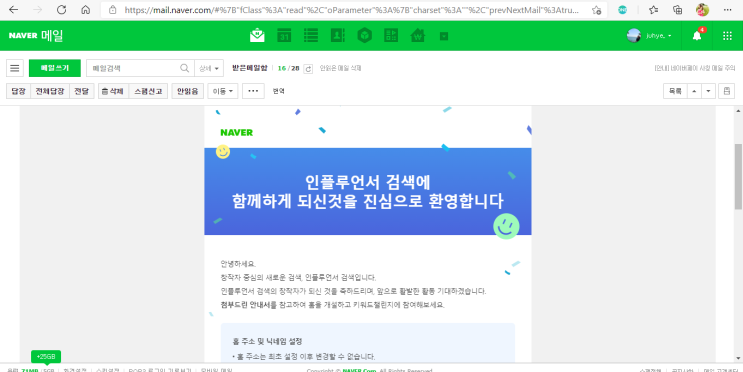Open the 이동 move-to dropdown

tap(223, 91)
